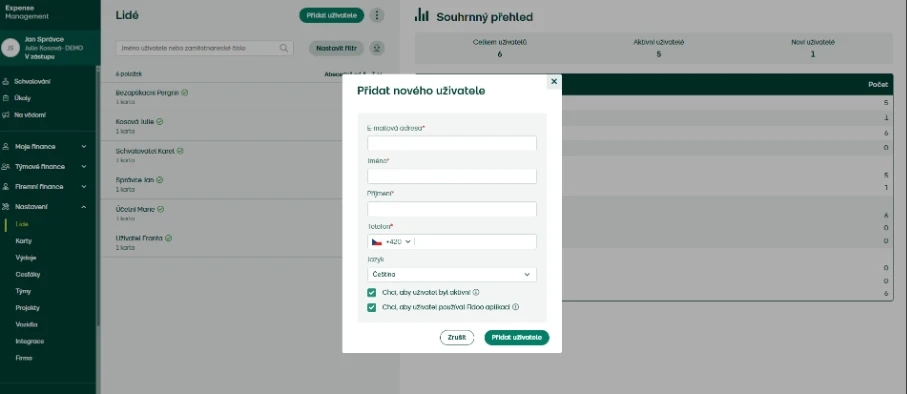The height and width of the screenshot is (394, 907).
Task: Click the Počet column header
Action: [x=878, y=84]
